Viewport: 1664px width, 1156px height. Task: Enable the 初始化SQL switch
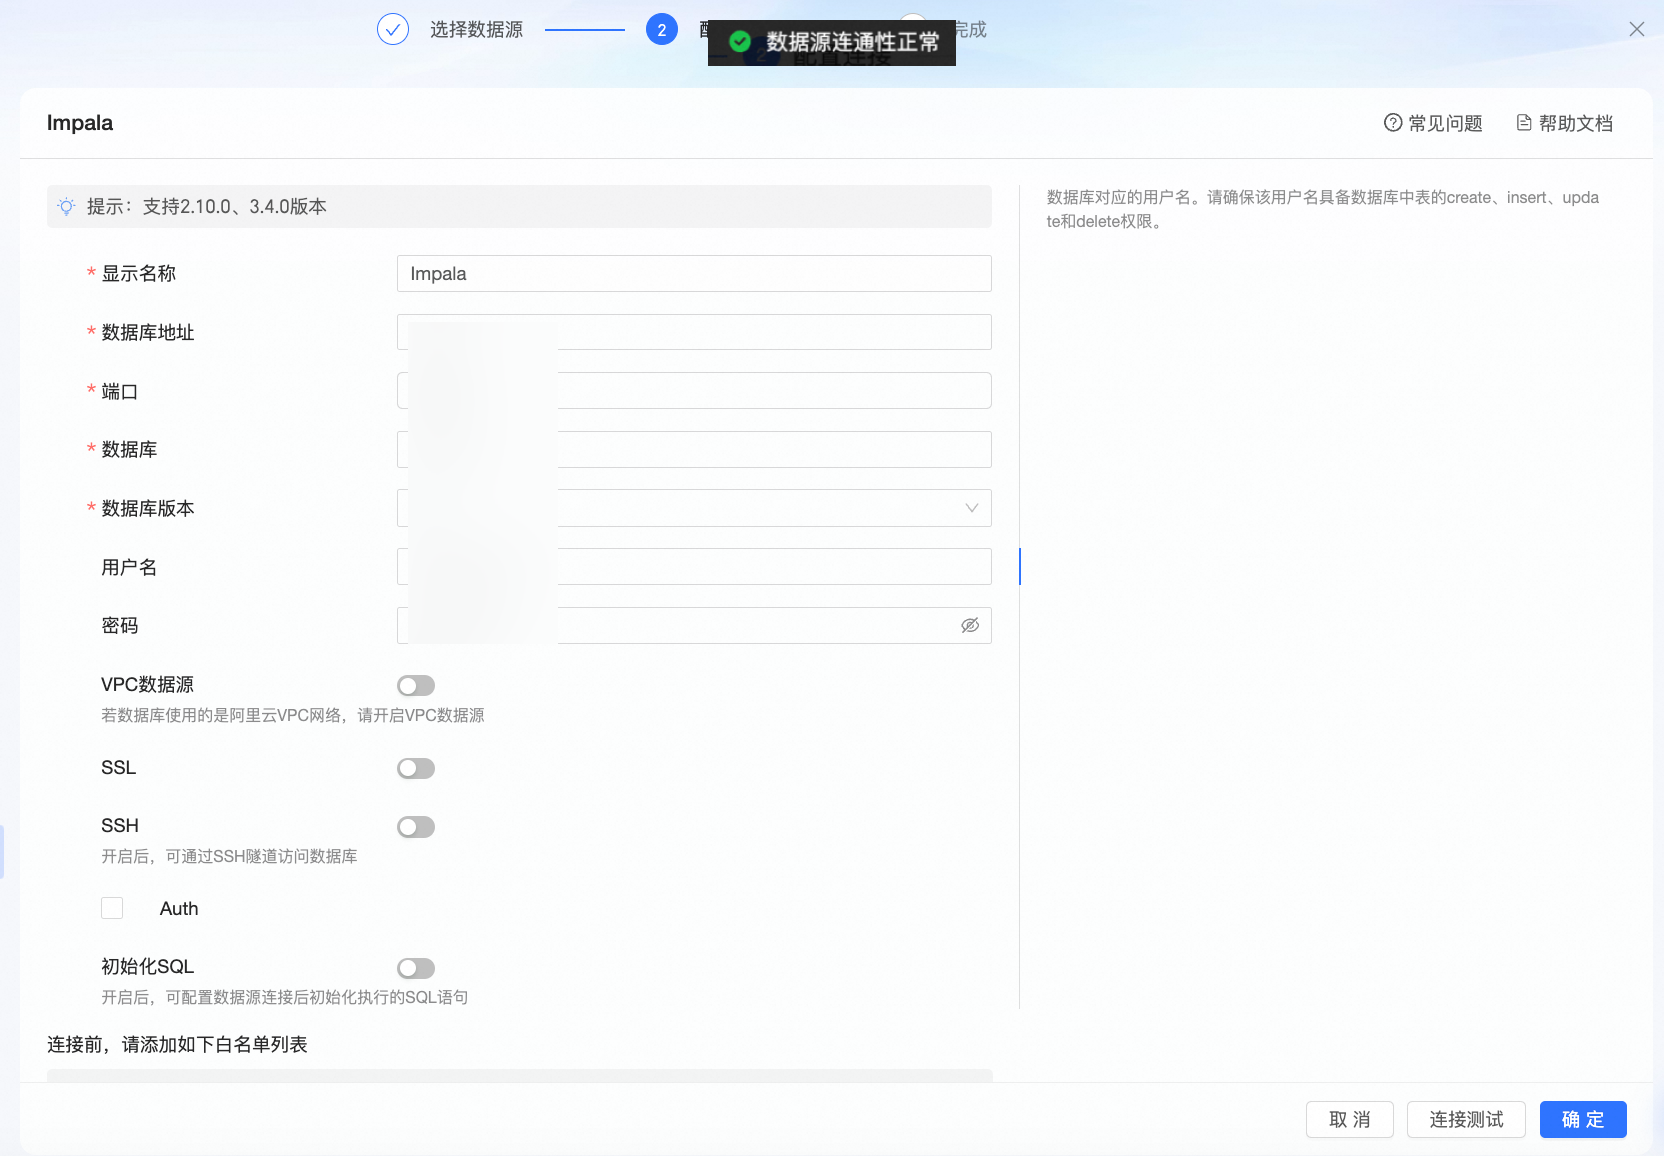coord(416,968)
